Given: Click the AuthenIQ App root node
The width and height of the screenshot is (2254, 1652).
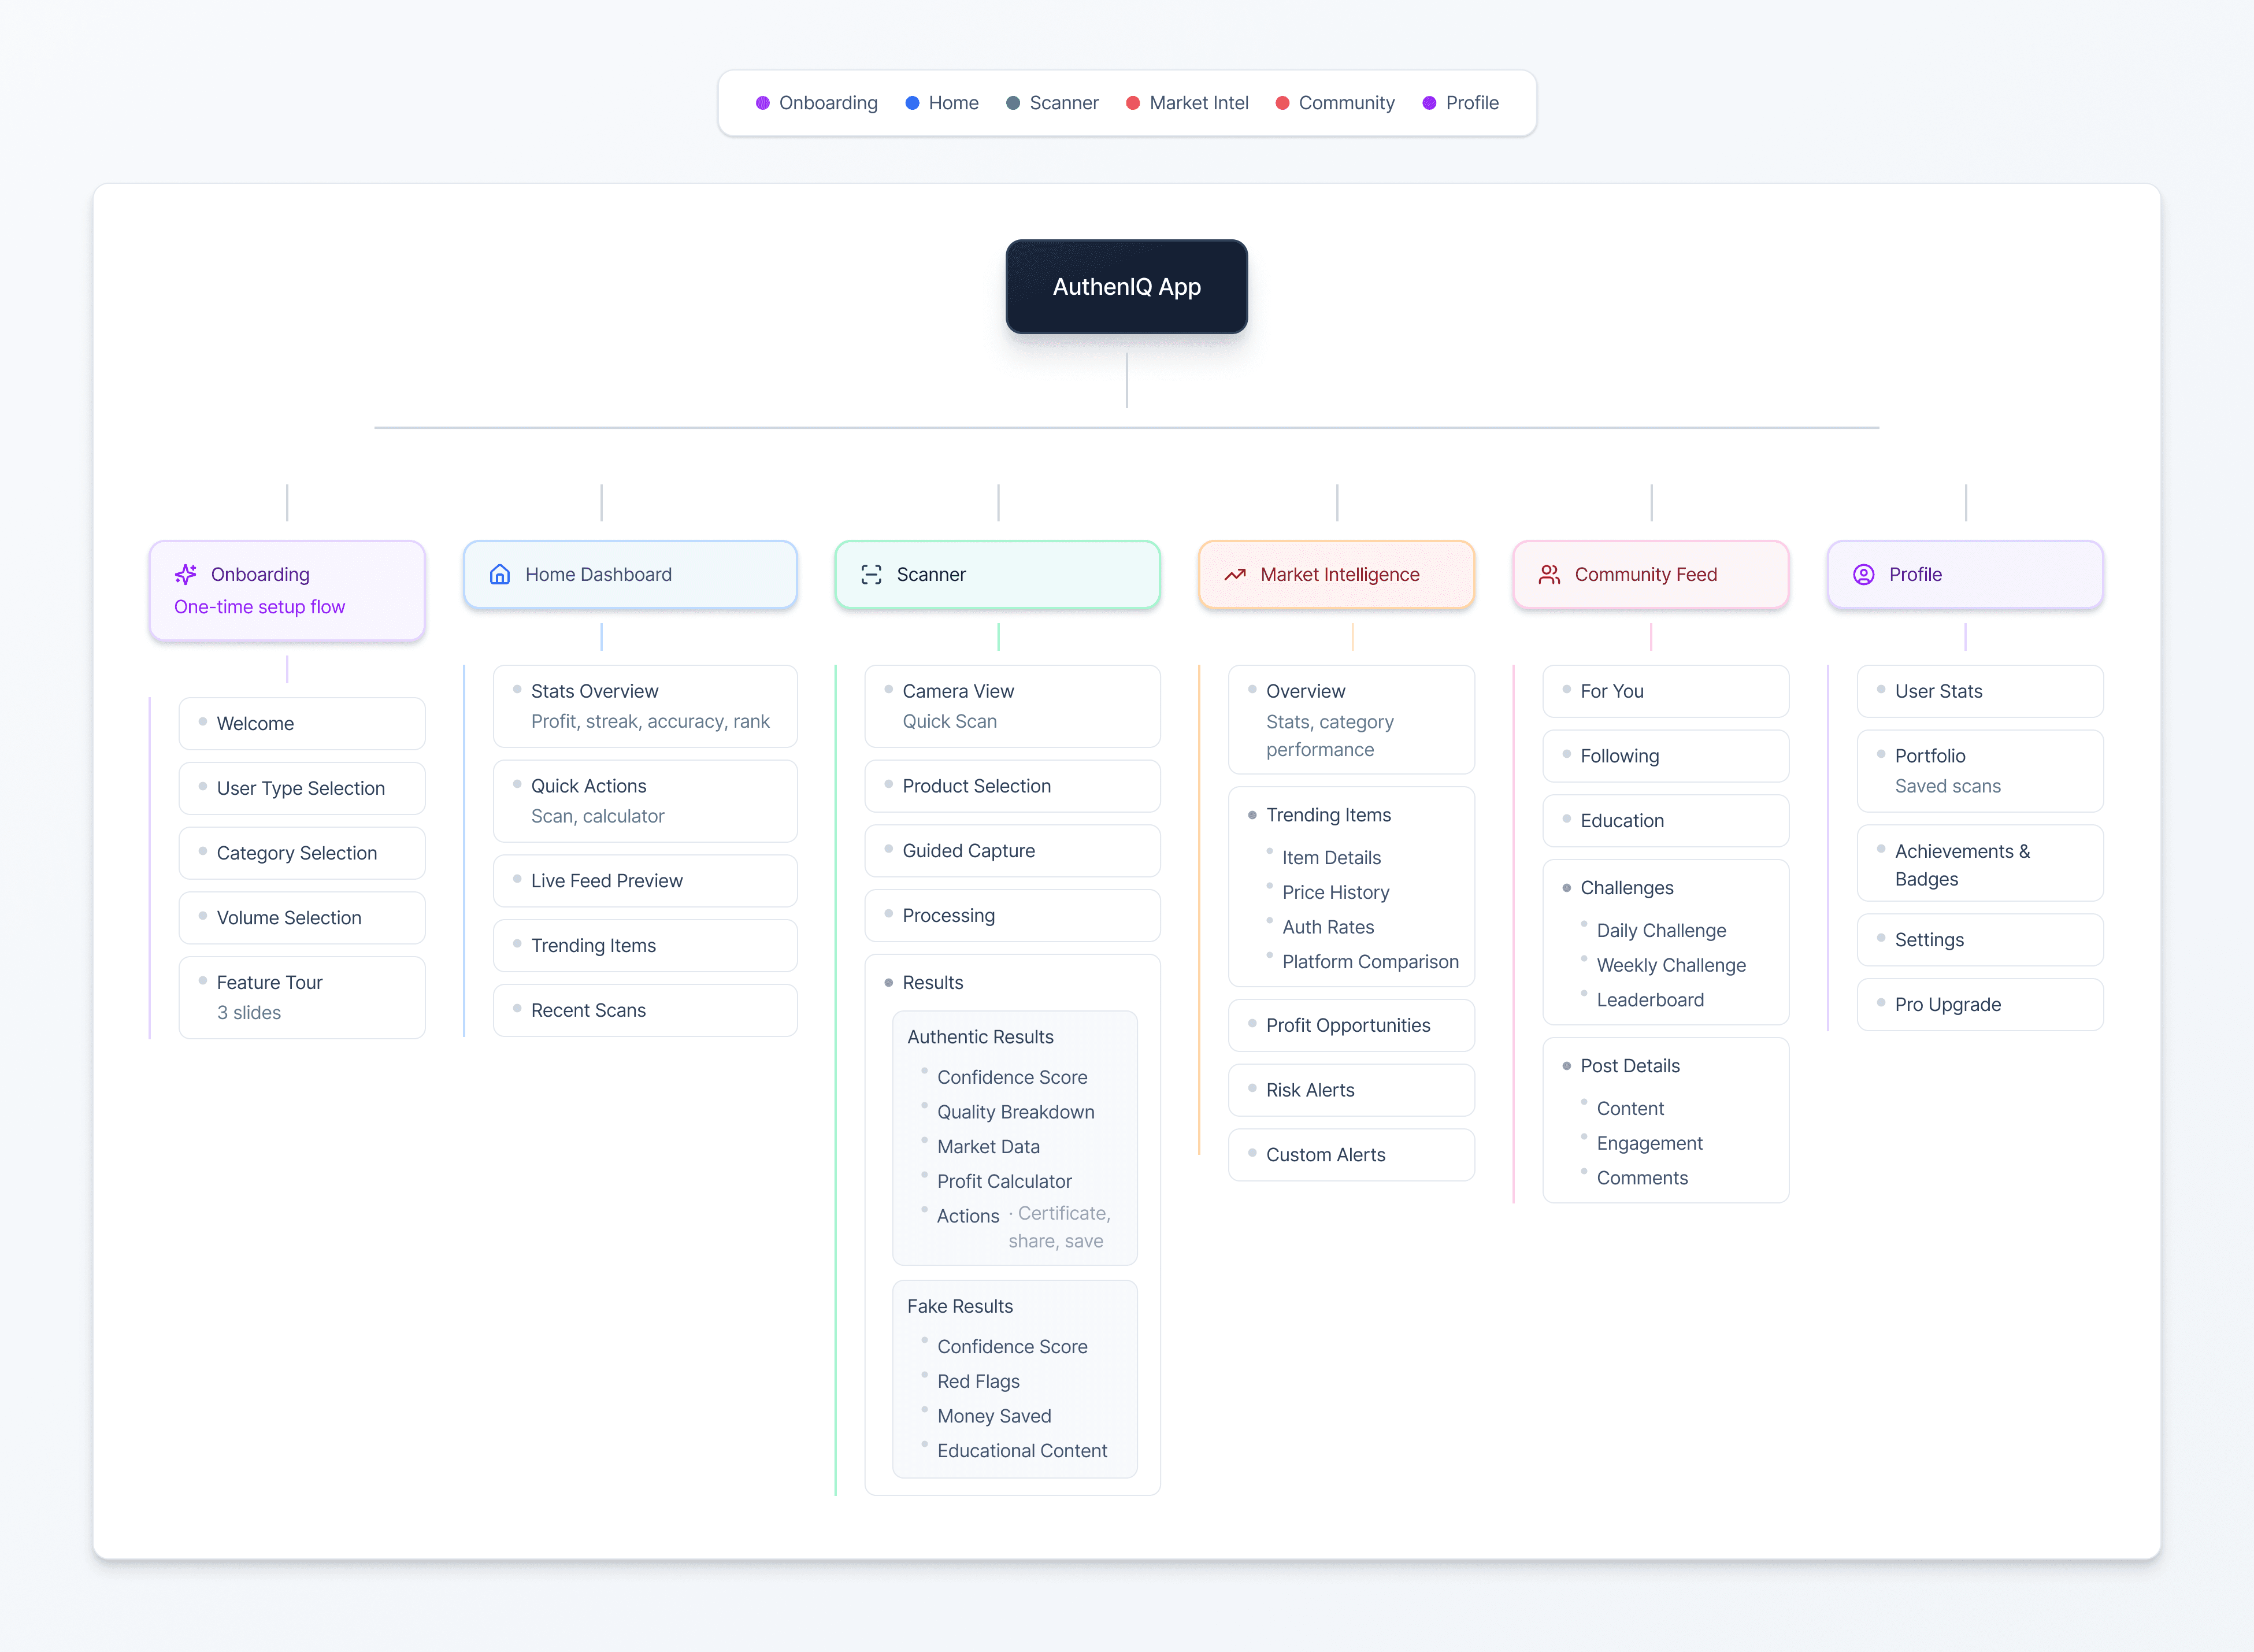Looking at the screenshot, I should (x=1126, y=287).
